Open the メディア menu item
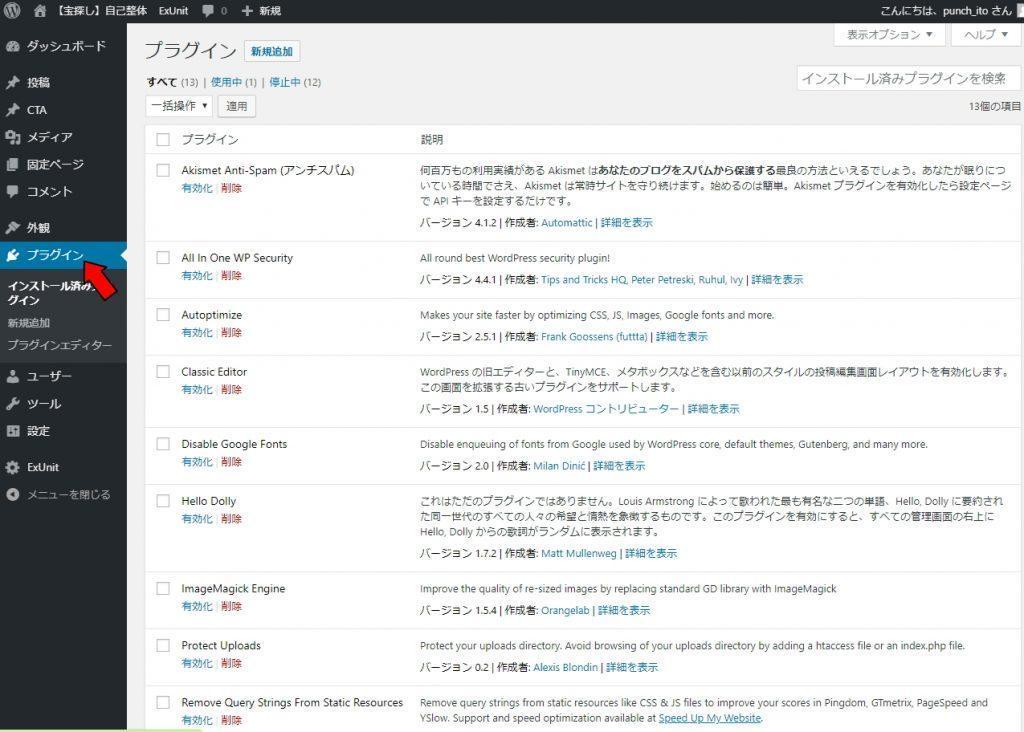This screenshot has height=732, width=1024. 50,137
